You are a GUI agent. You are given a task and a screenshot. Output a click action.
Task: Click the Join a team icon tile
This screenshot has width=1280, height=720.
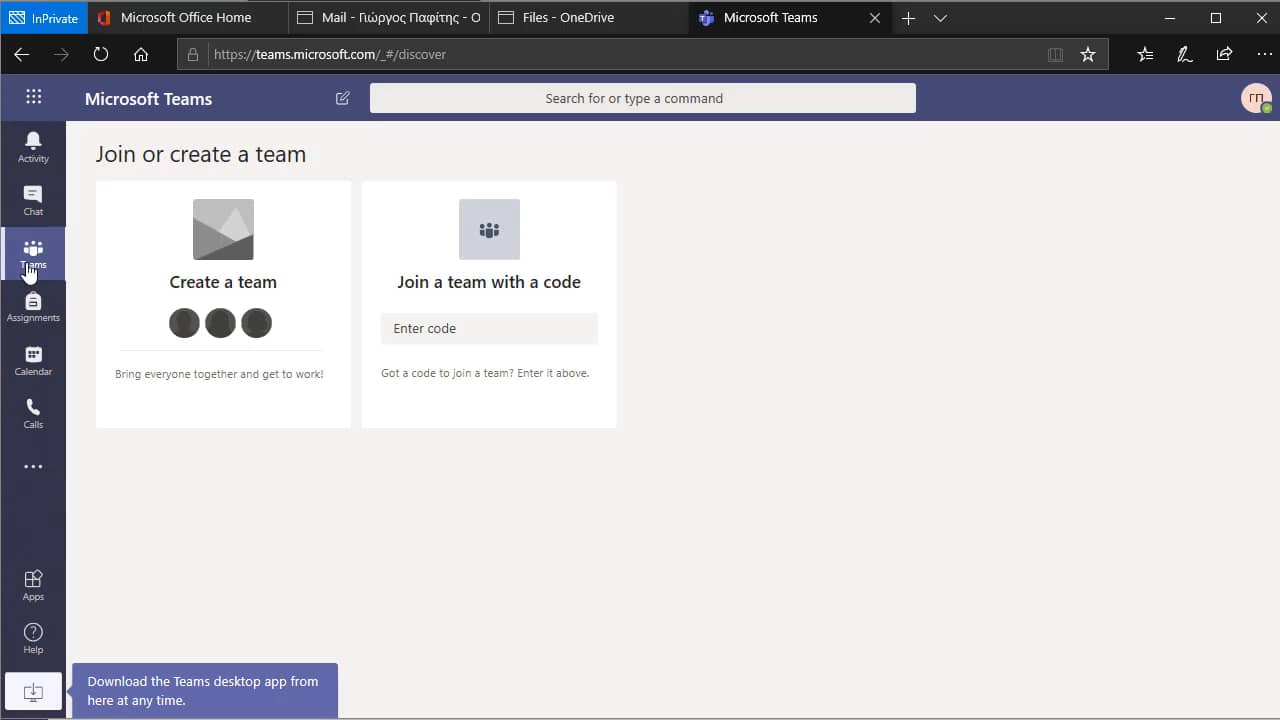[x=489, y=229]
